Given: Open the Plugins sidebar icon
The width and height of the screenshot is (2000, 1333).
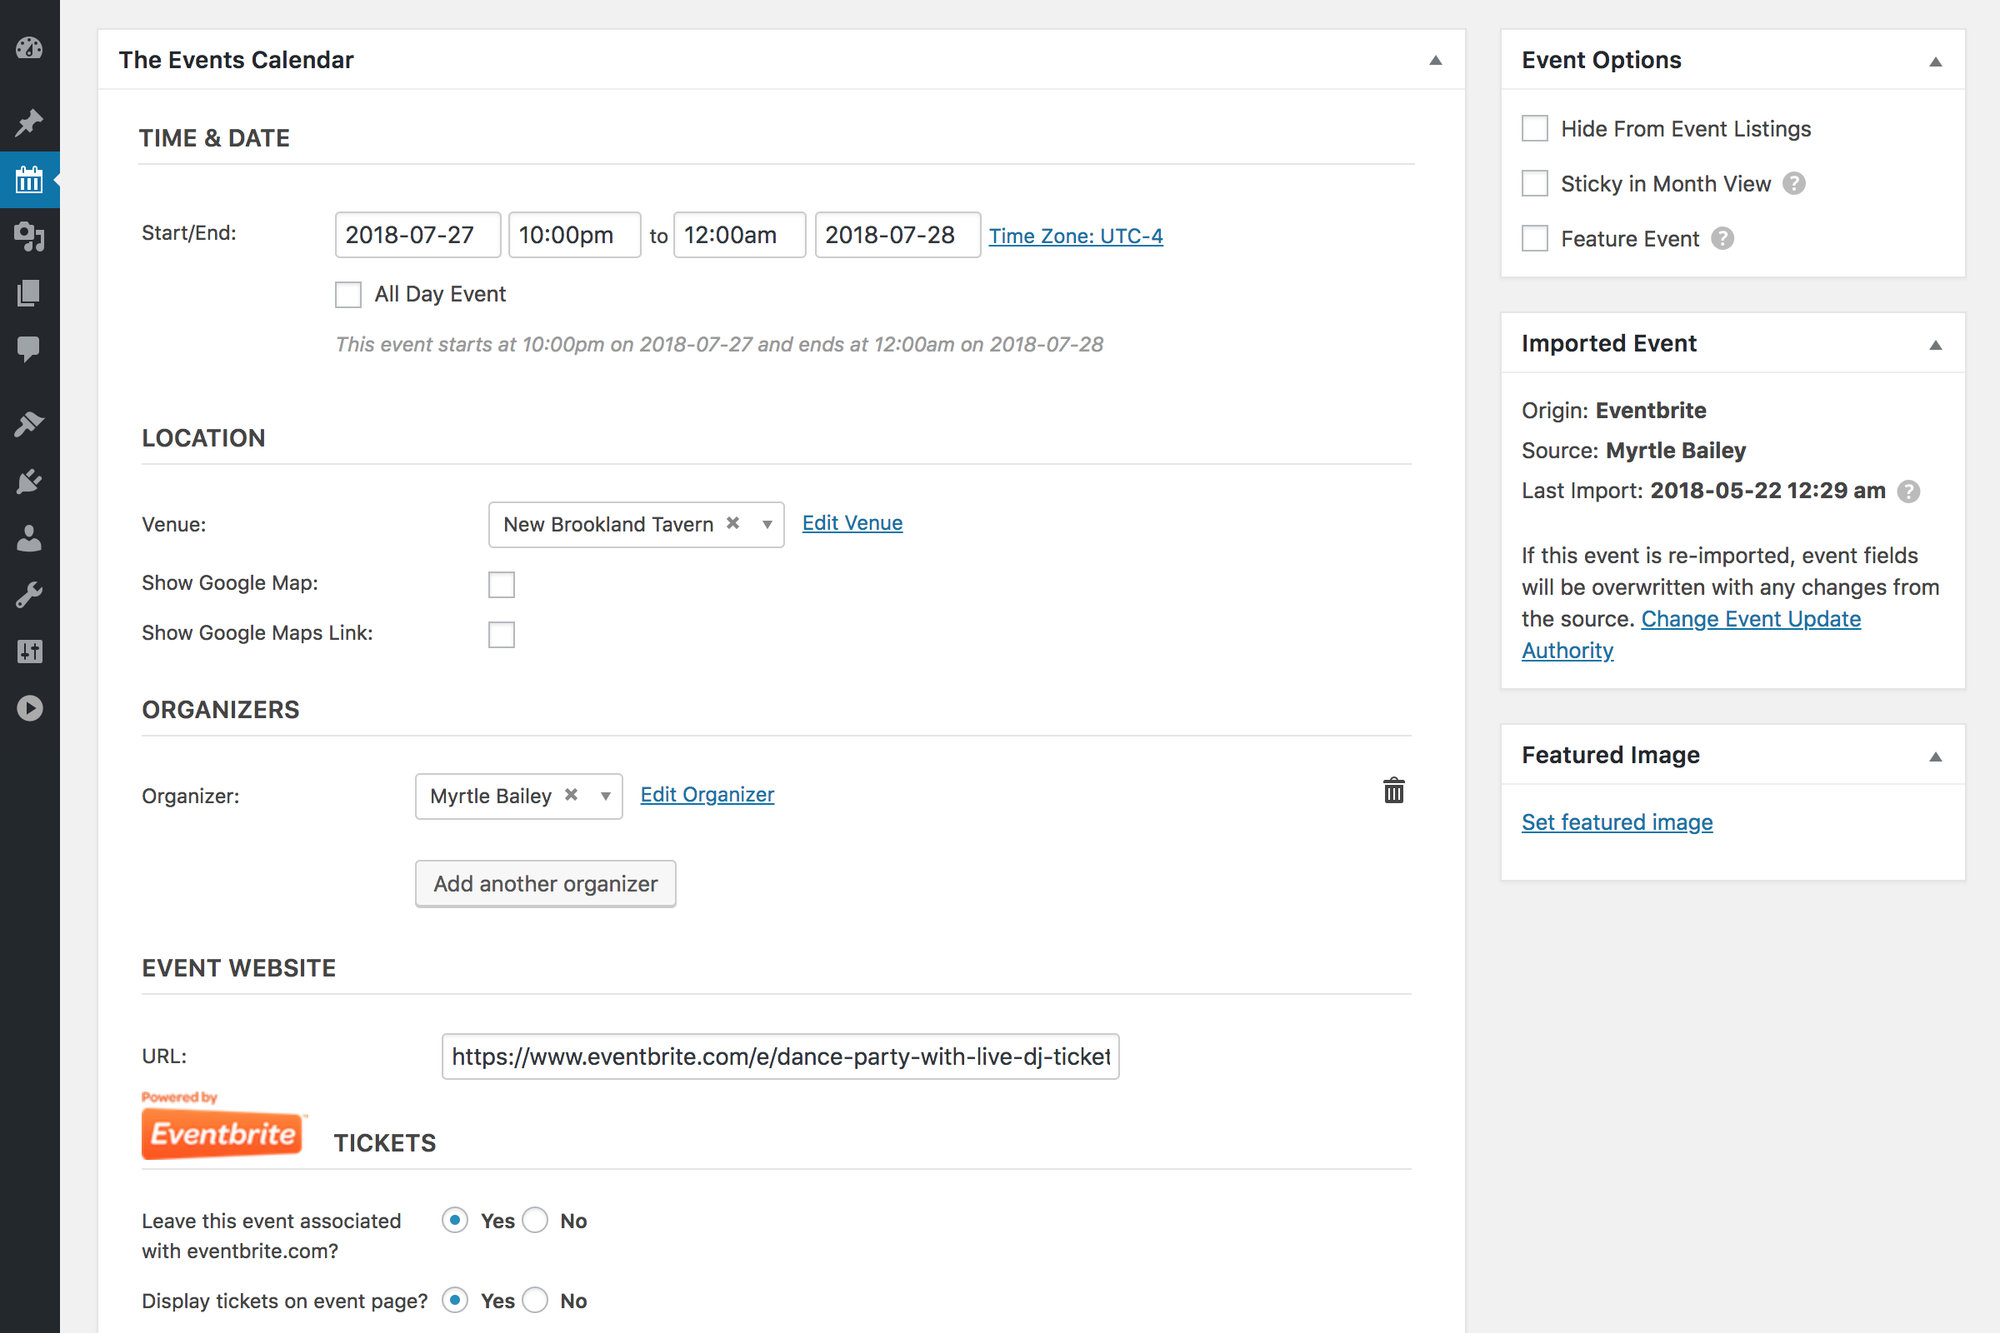Looking at the screenshot, I should click(x=29, y=482).
